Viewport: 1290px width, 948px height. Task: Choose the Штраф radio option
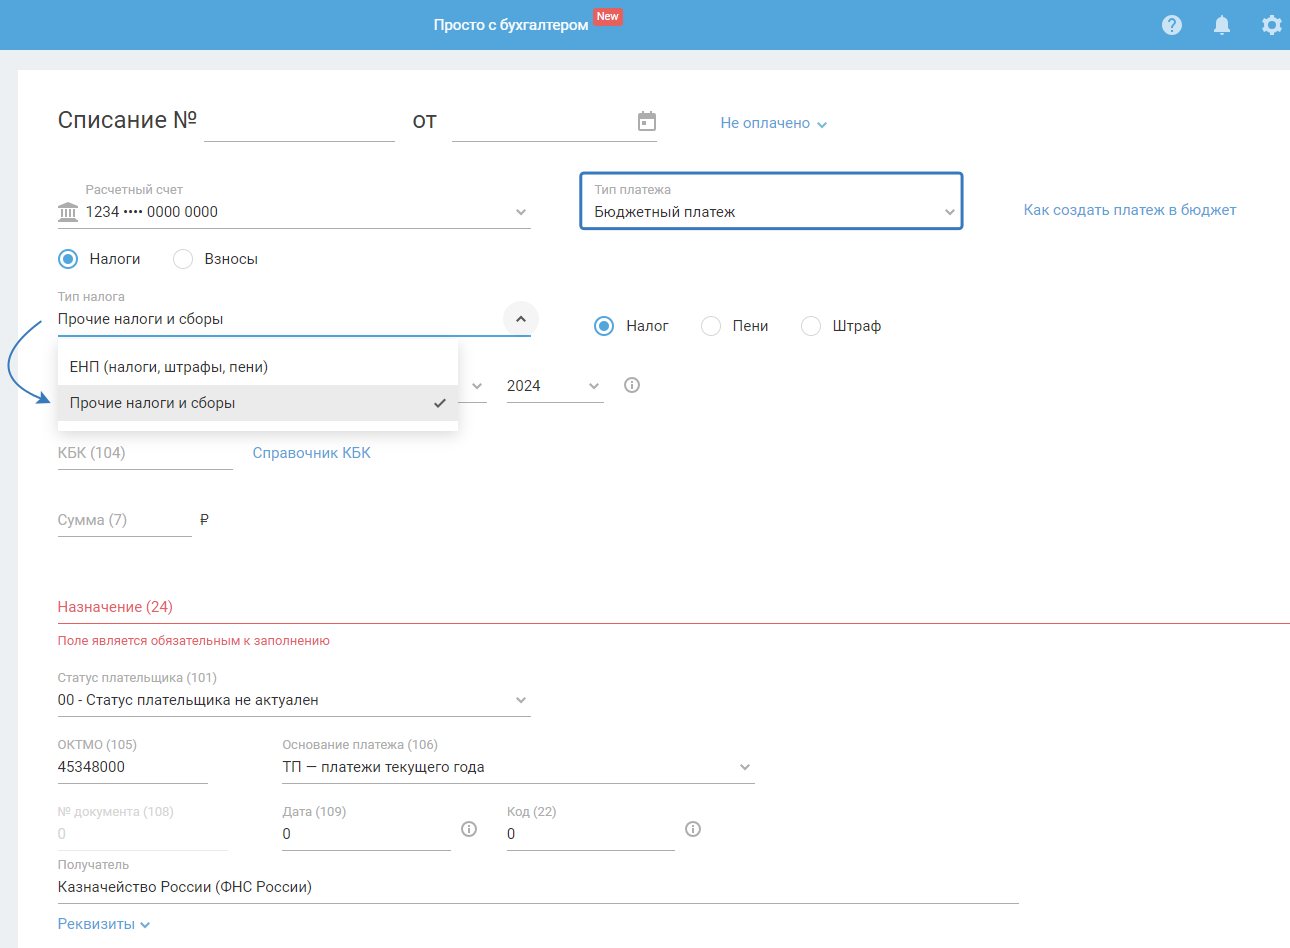[811, 326]
